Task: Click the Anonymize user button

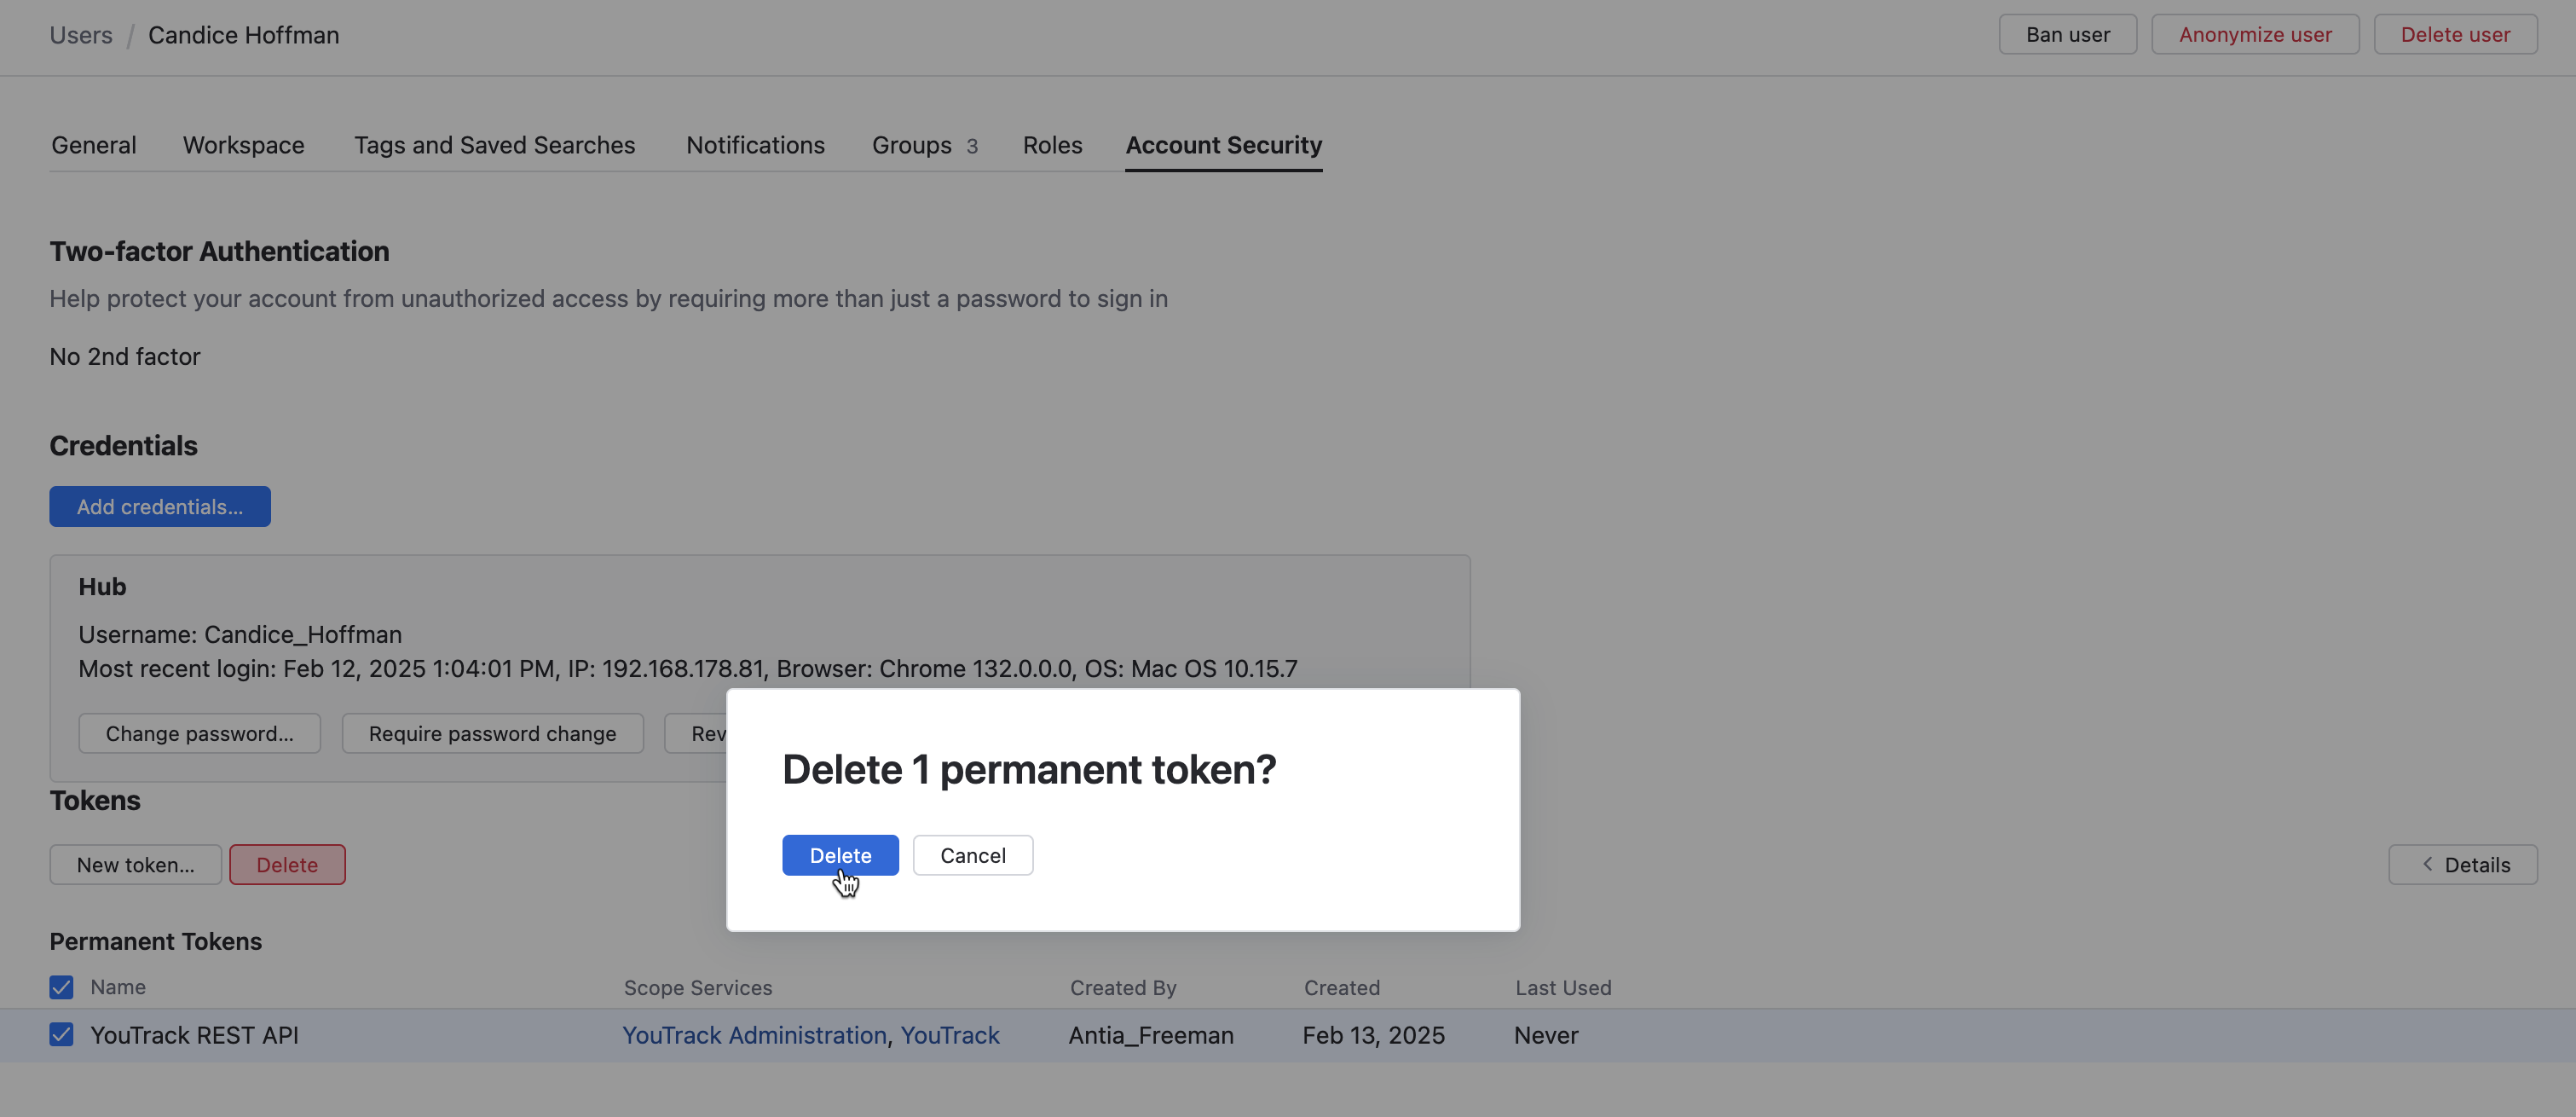Action: click(2254, 34)
